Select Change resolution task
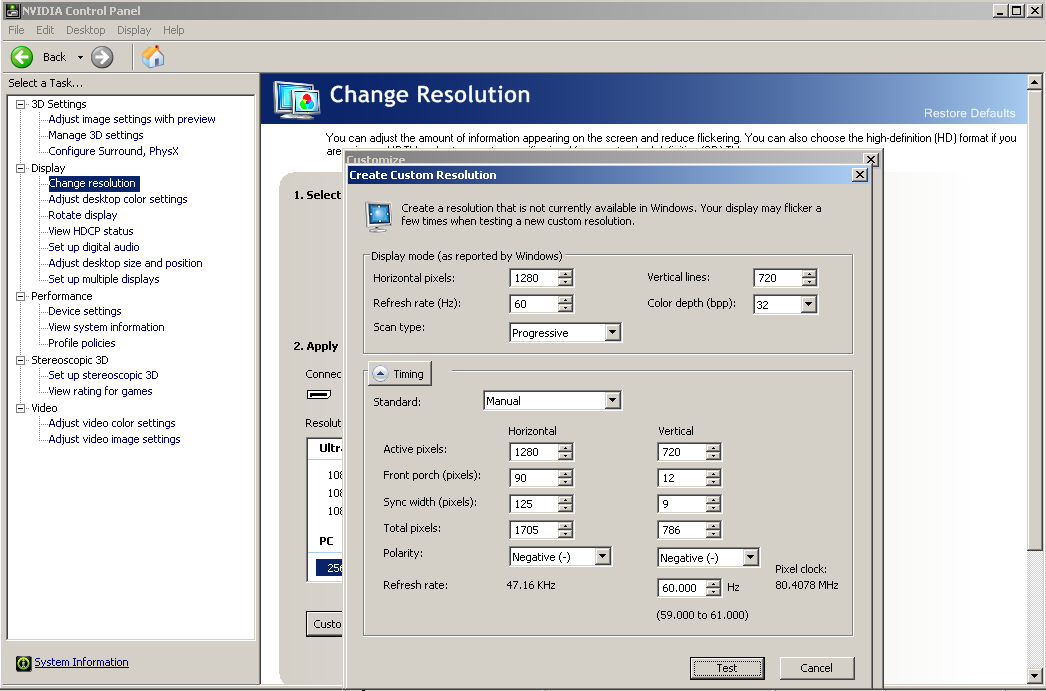The image size is (1046, 691). [92, 183]
